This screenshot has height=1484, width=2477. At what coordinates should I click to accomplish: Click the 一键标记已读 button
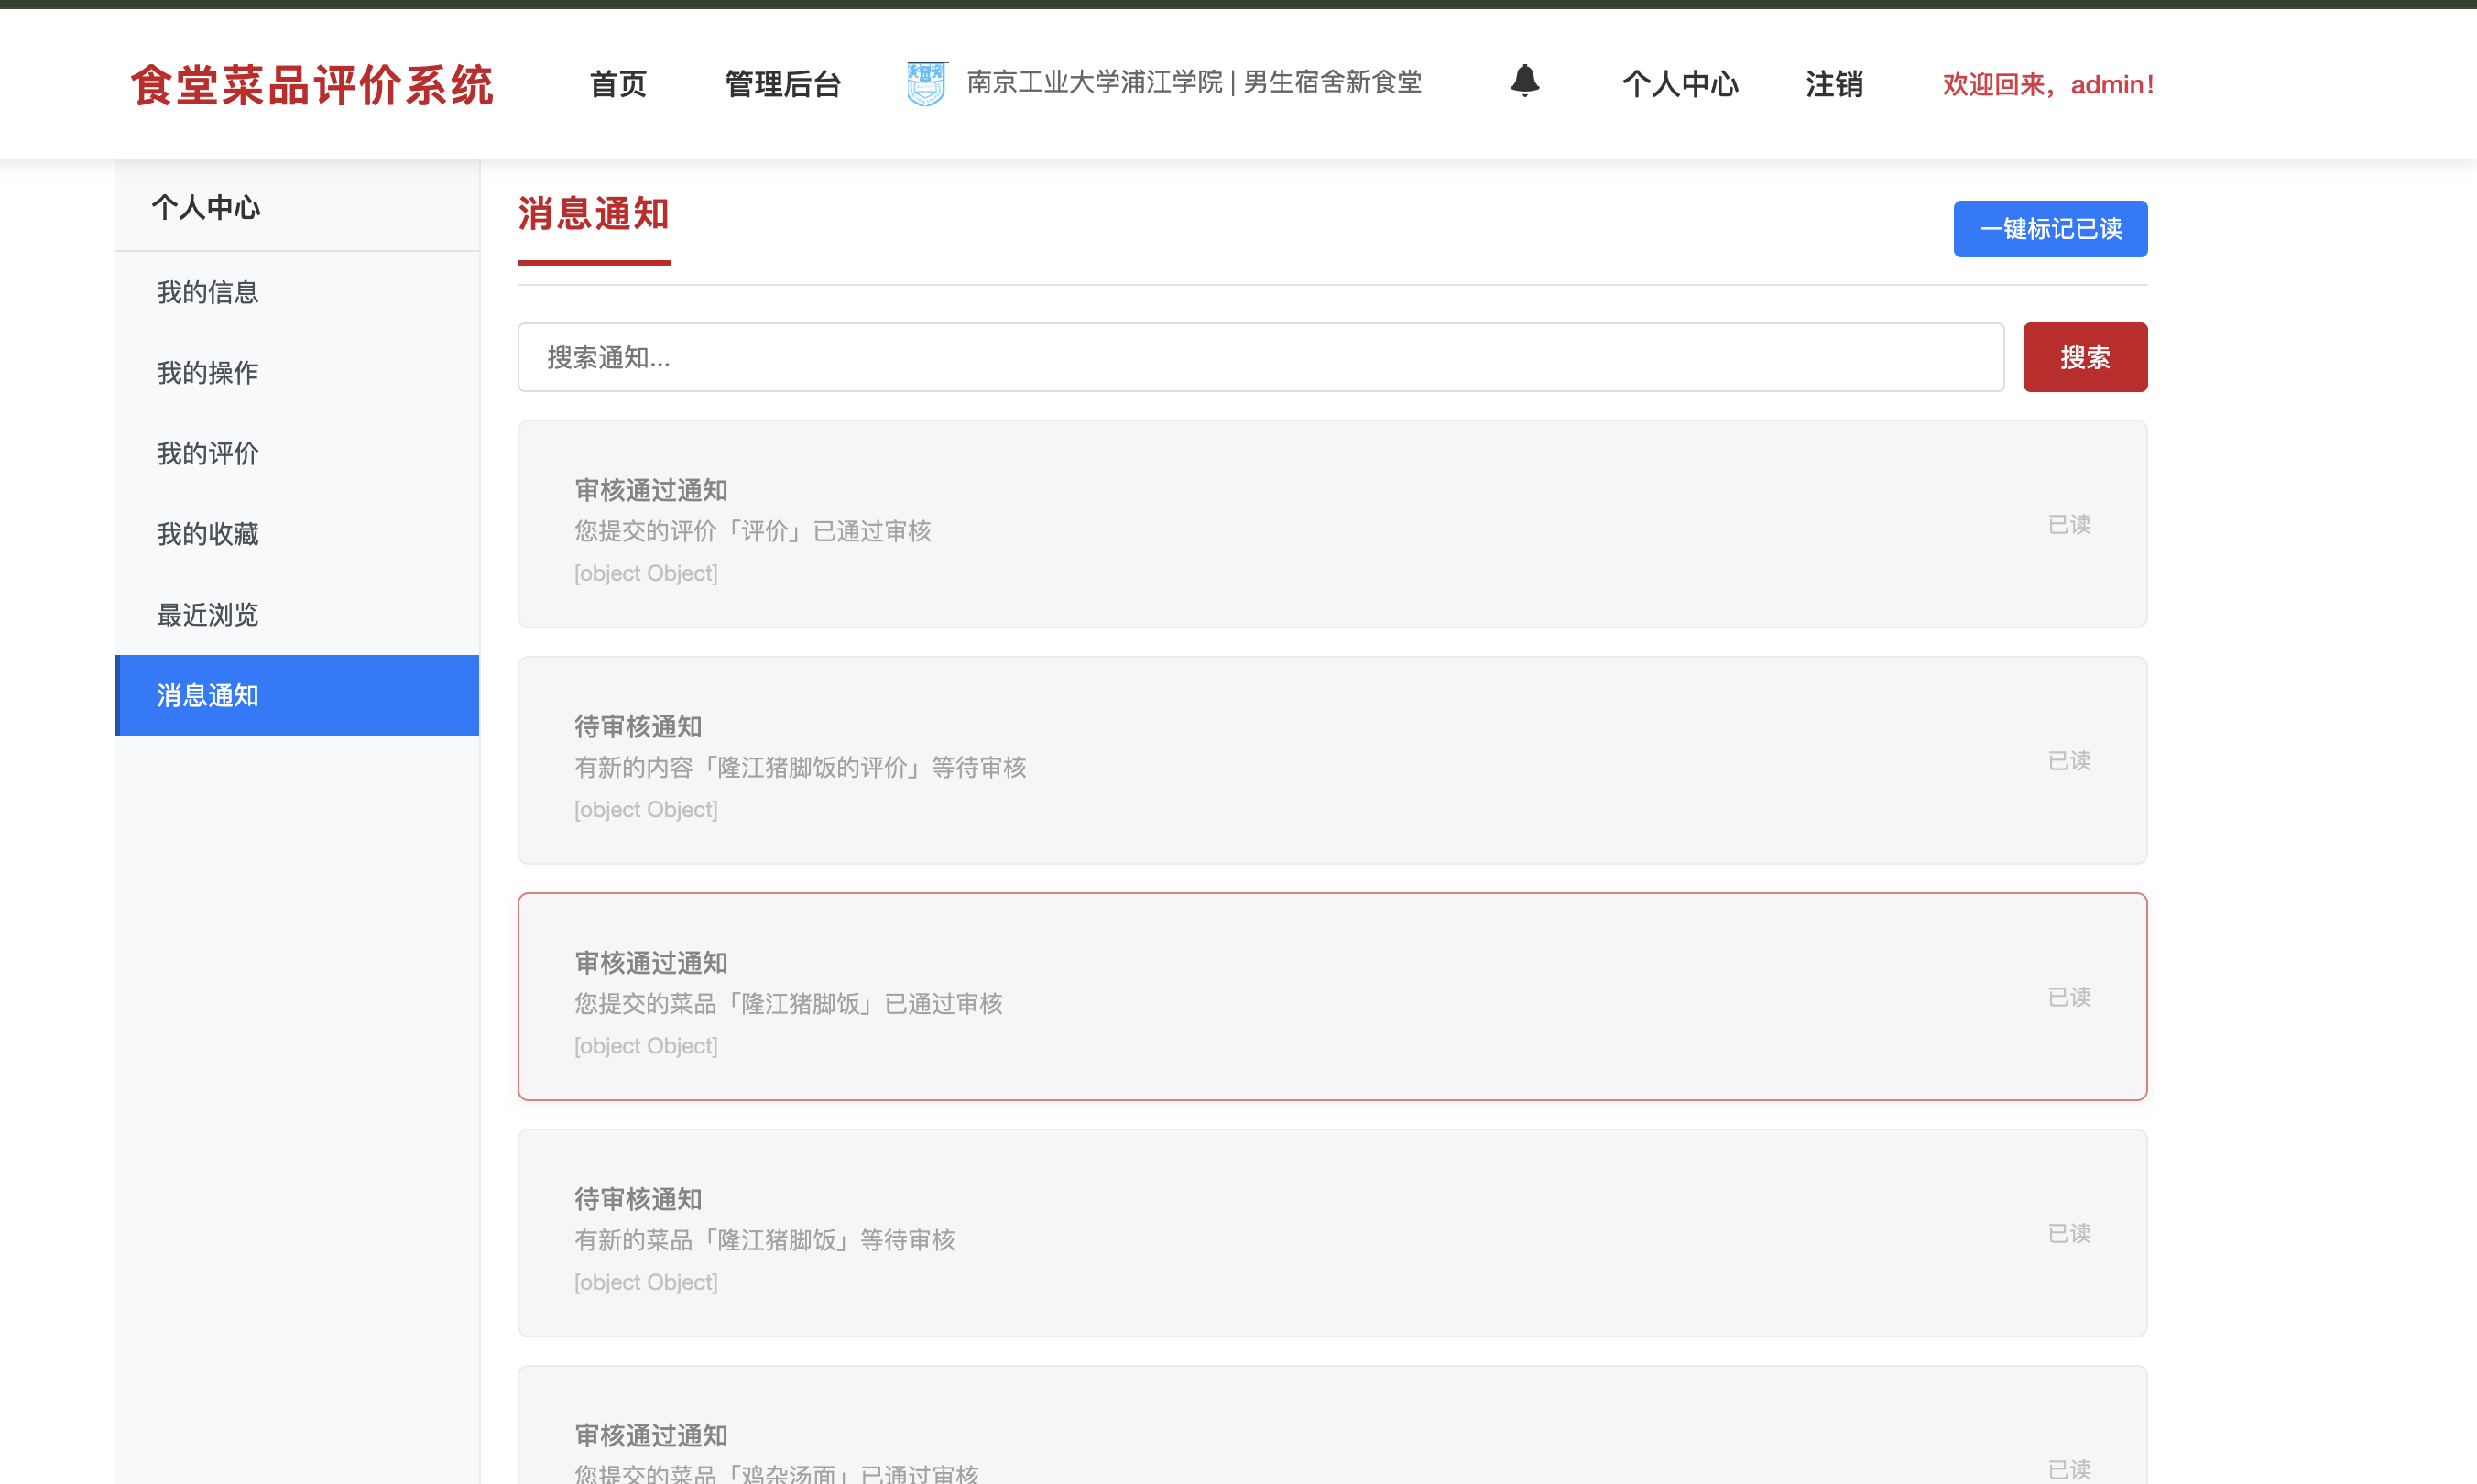(x=2049, y=229)
